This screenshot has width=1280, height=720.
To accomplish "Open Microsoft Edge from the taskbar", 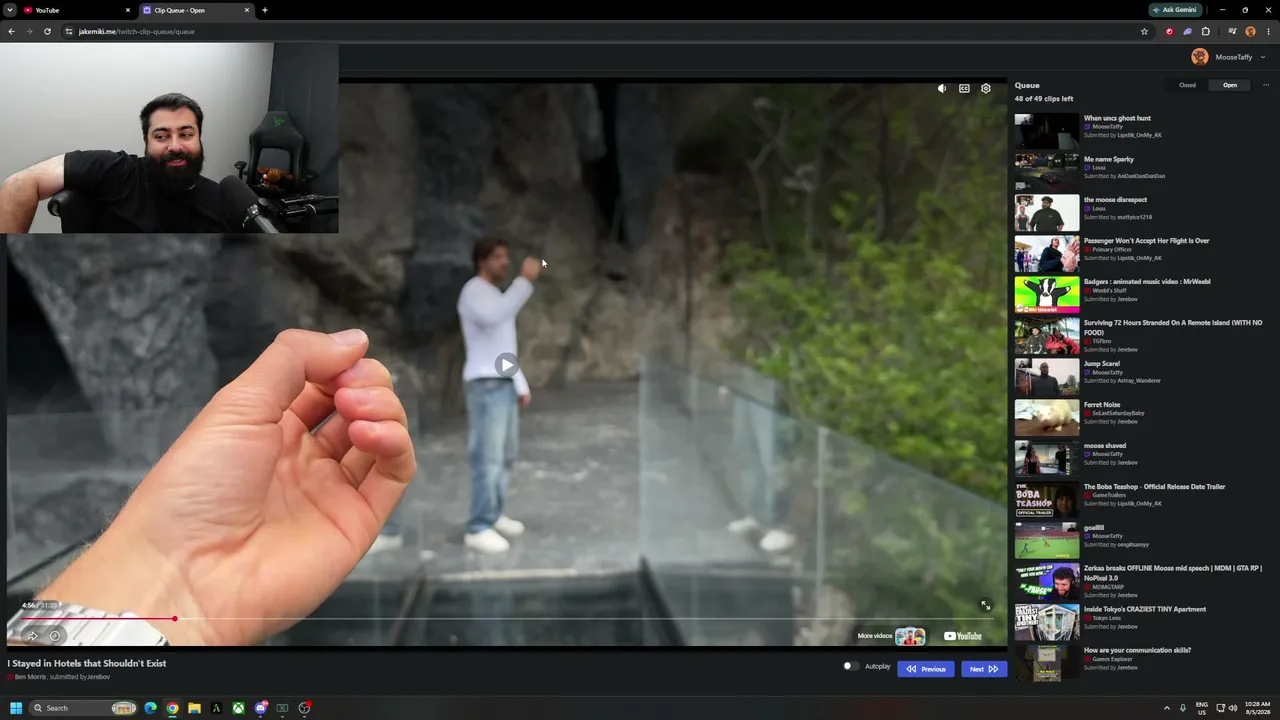I will pyautogui.click(x=150, y=708).
